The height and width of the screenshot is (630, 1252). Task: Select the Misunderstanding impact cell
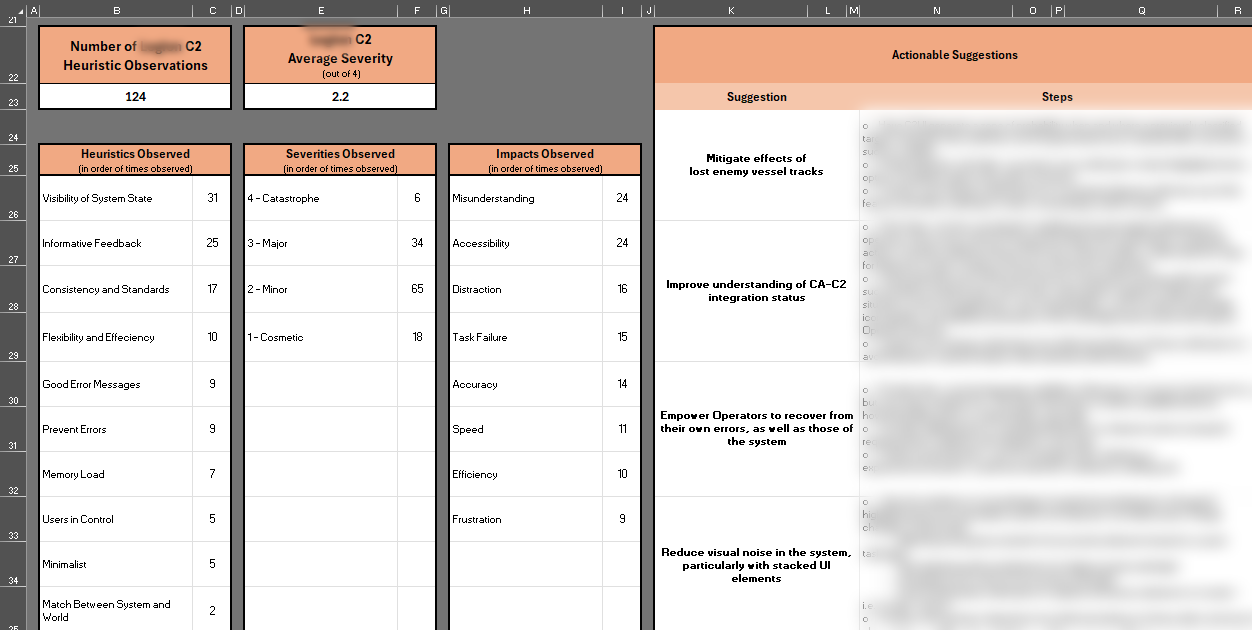tap(526, 198)
